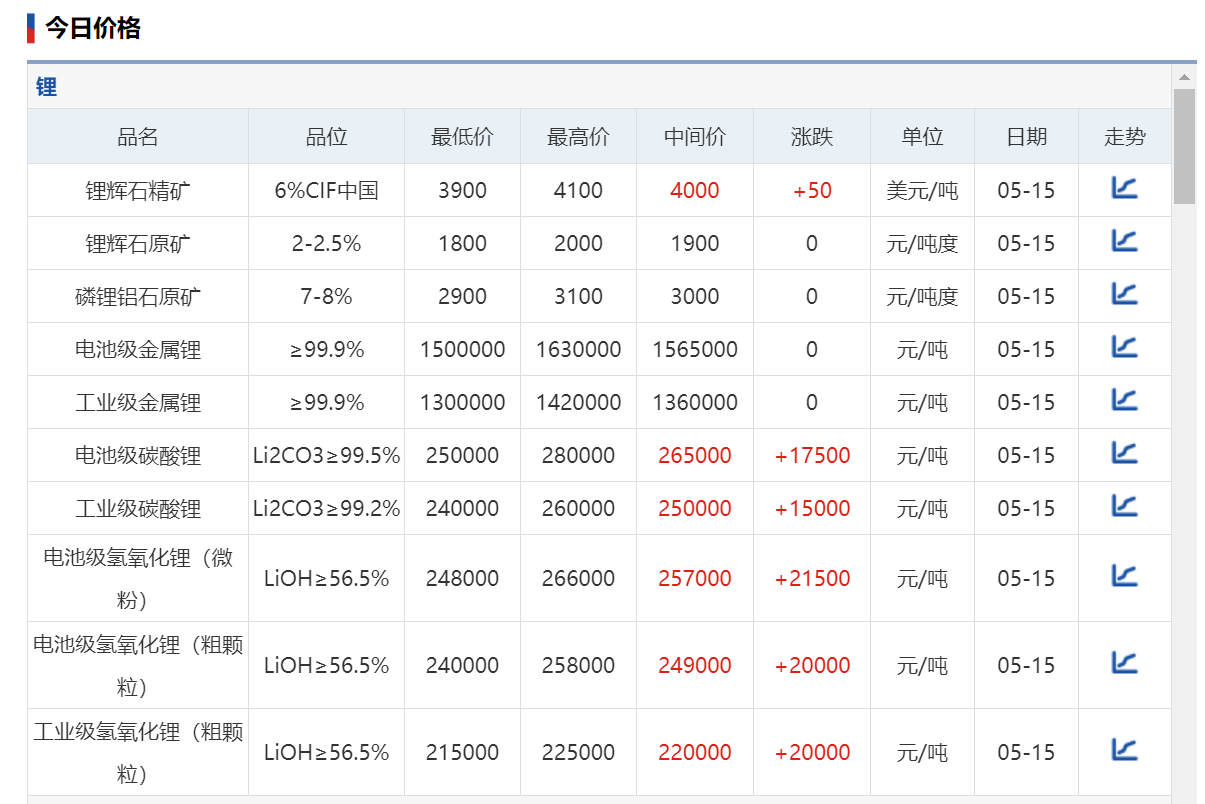Click the 今日价格 section title
Image resolution: width=1205 pixels, height=804 pixels.
pyautogui.click(x=93, y=28)
